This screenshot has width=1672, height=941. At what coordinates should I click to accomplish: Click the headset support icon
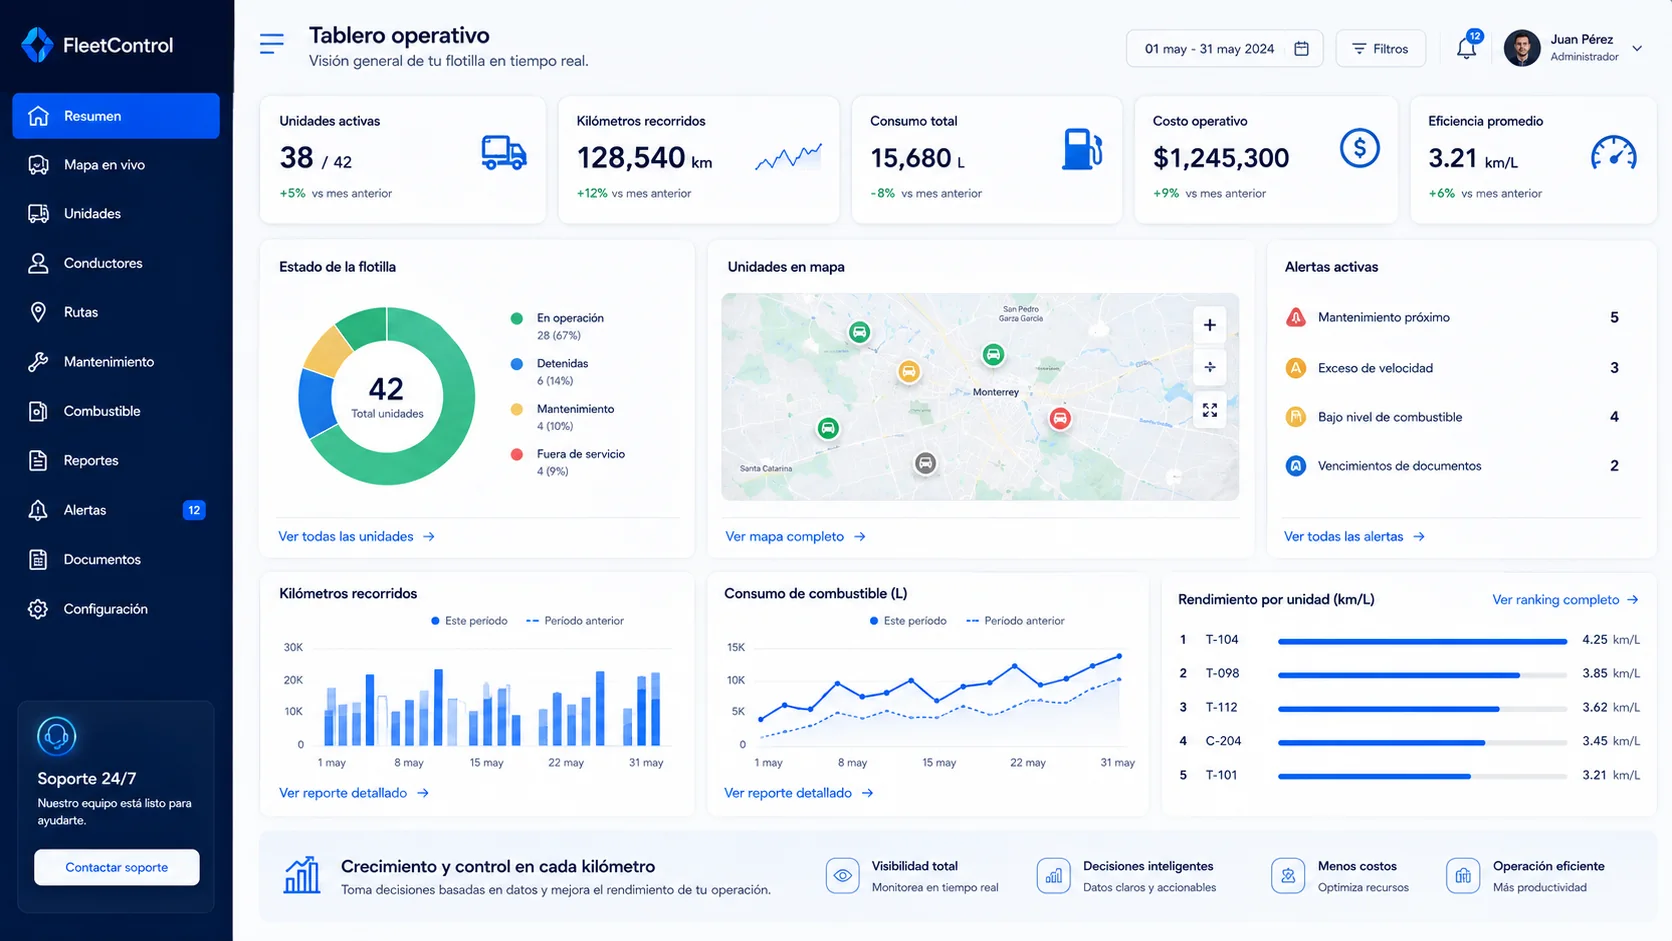pos(57,736)
